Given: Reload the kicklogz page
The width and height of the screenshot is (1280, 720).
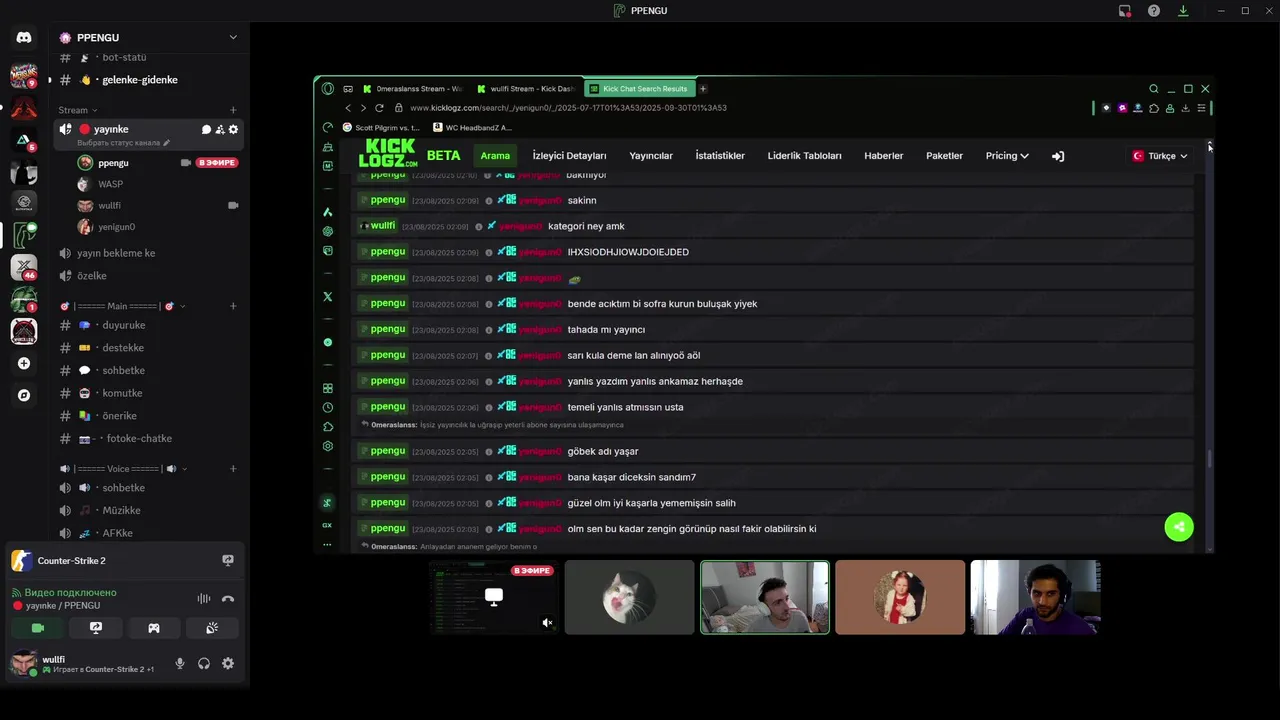Looking at the screenshot, I should click(x=379, y=108).
